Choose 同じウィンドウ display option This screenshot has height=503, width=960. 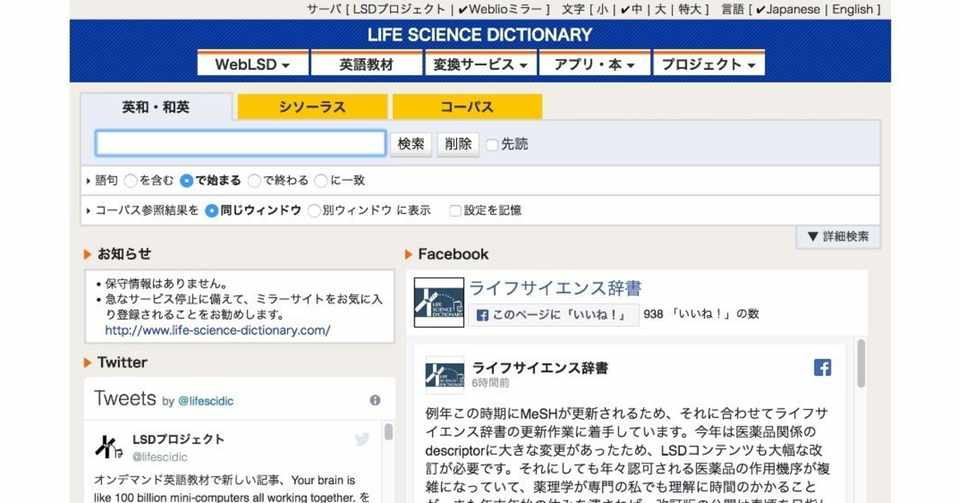[x=211, y=211]
